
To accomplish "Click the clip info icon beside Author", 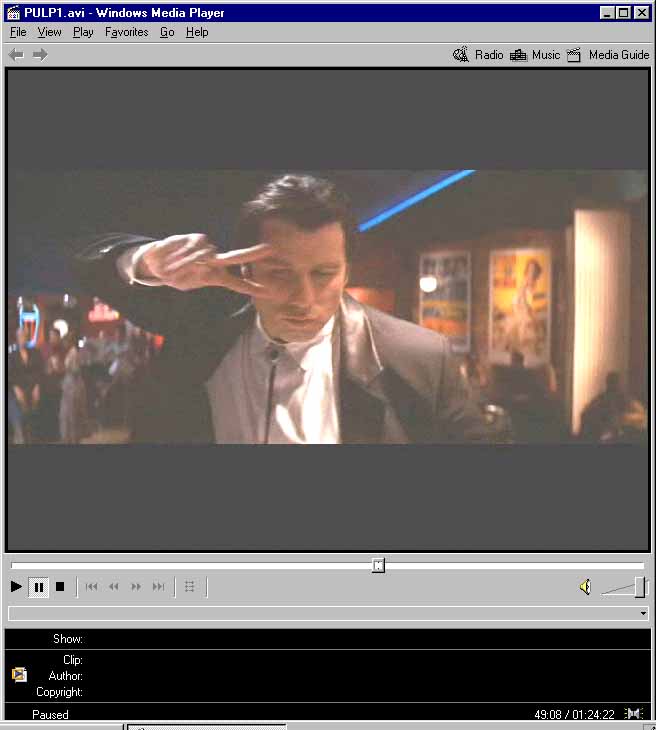I will tap(19, 675).
